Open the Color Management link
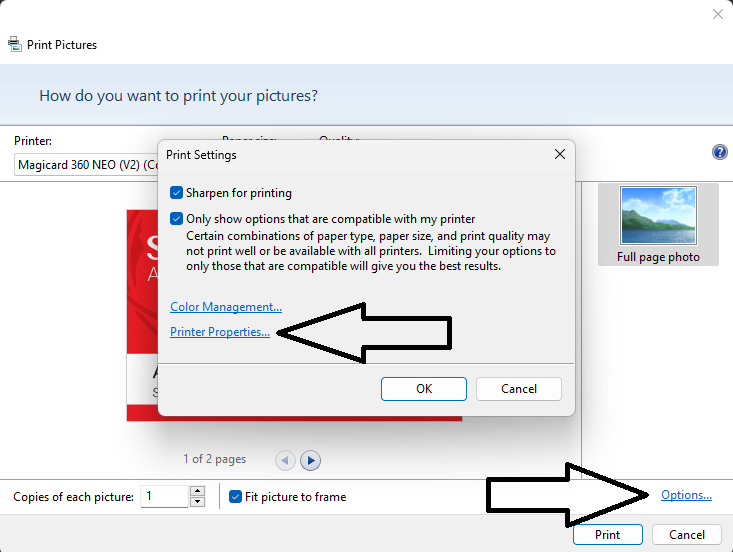 click(226, 307)
